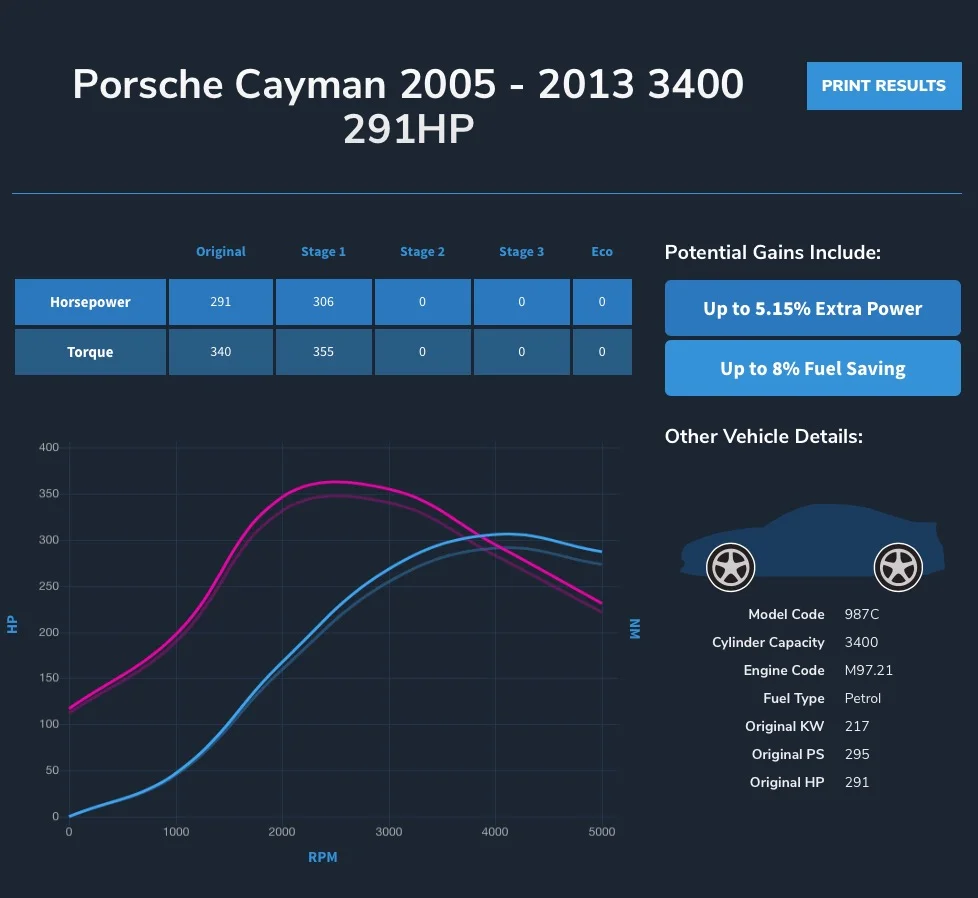Click the Stage 3 torque cell
The image size is (978, 898).
click(x=521, y=352)
